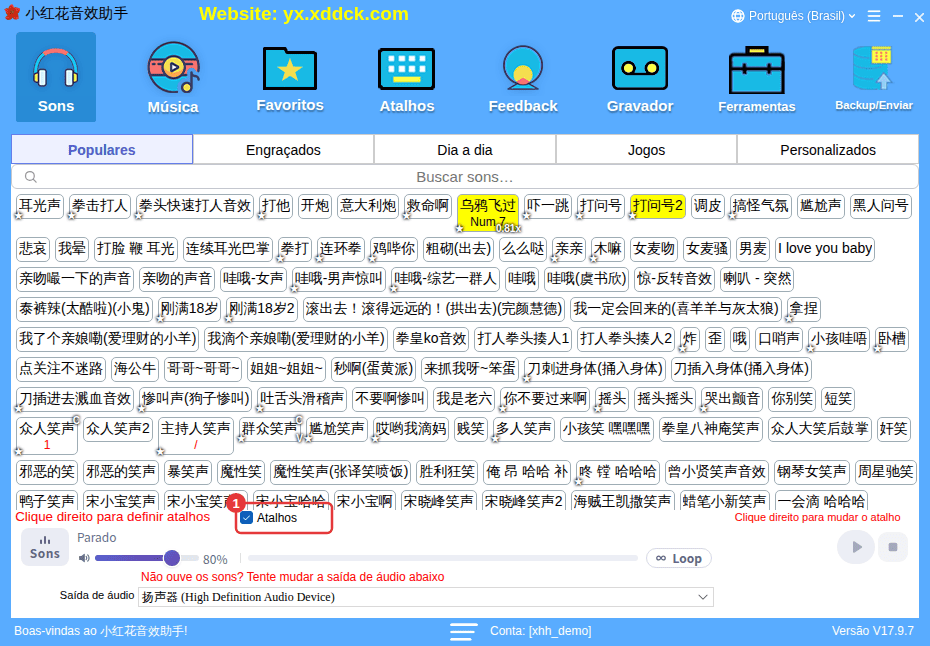Open the Sons headphones section
The image size is (930, 646).
(56, 77)
